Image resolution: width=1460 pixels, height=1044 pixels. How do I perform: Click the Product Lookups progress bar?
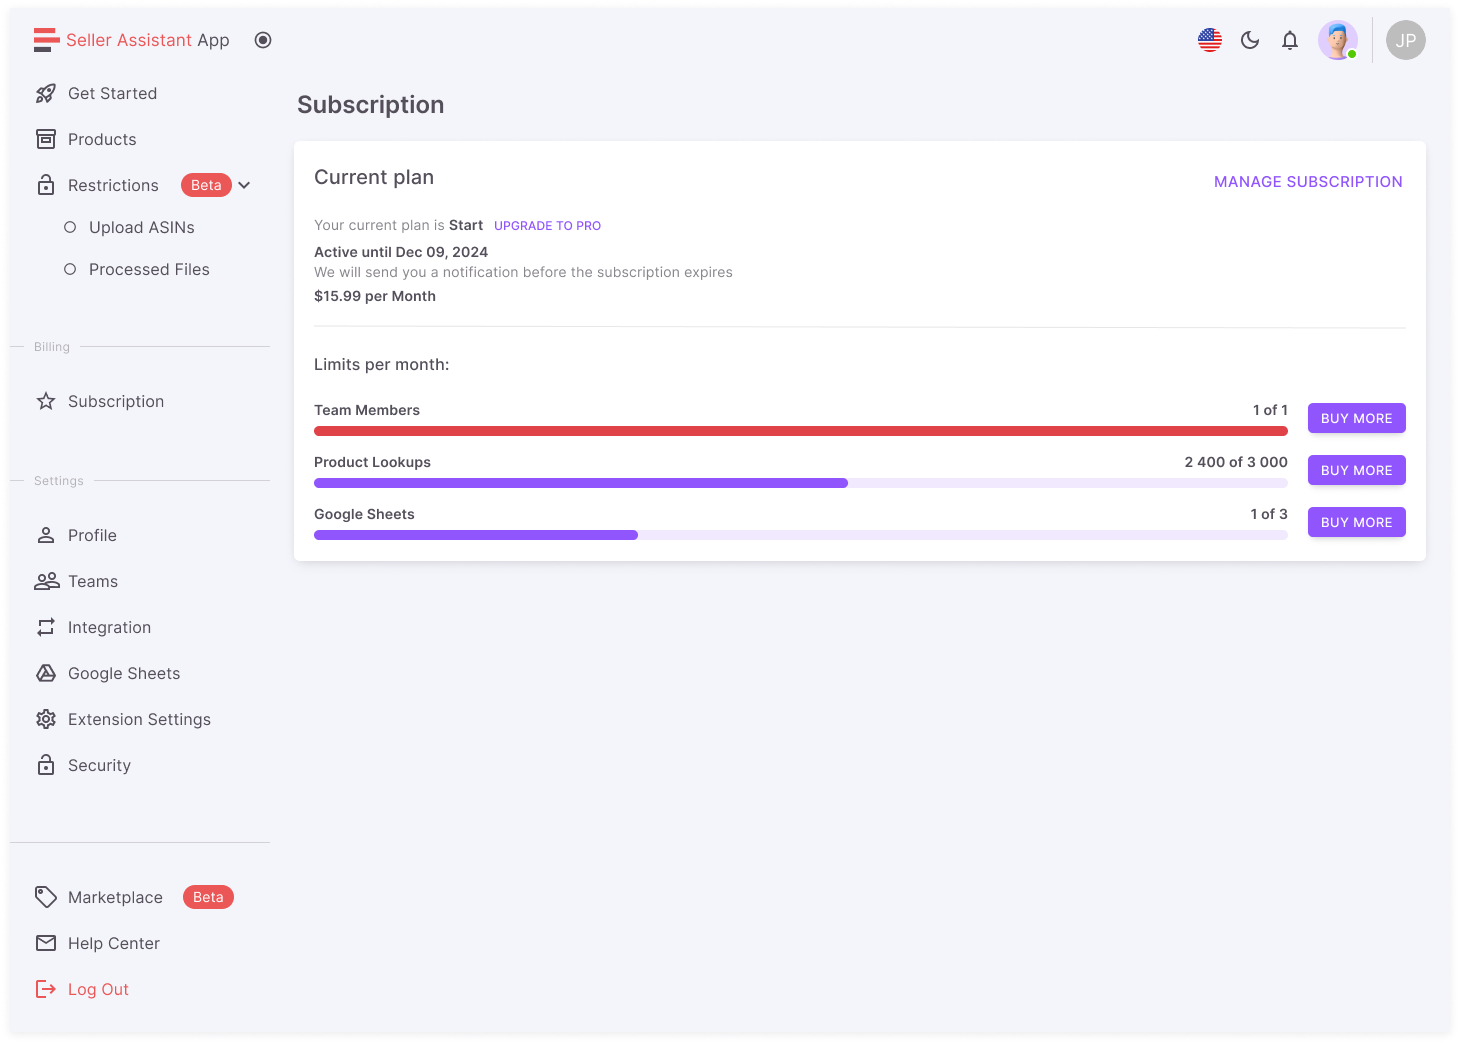(800, 483)
